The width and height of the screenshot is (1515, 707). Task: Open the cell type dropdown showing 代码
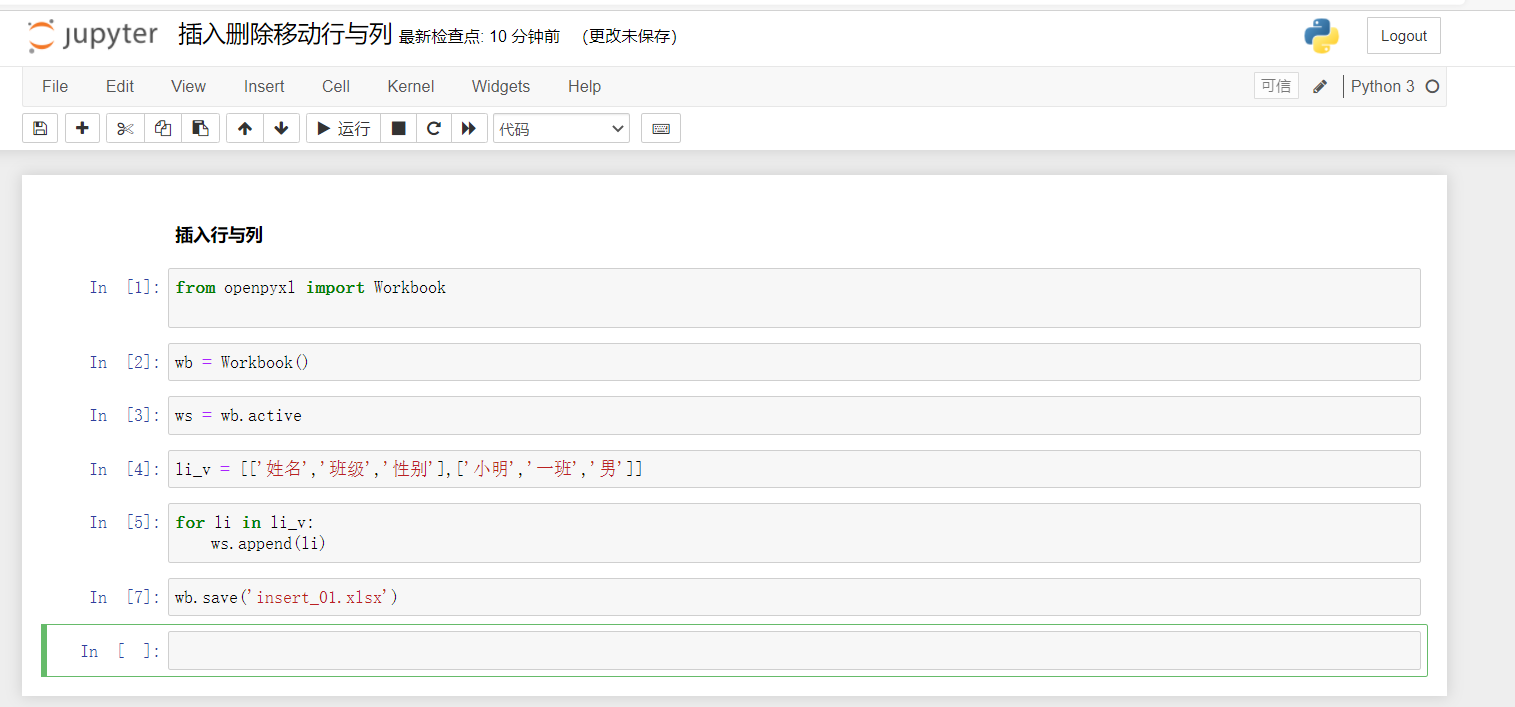click(x=560, y=128)
